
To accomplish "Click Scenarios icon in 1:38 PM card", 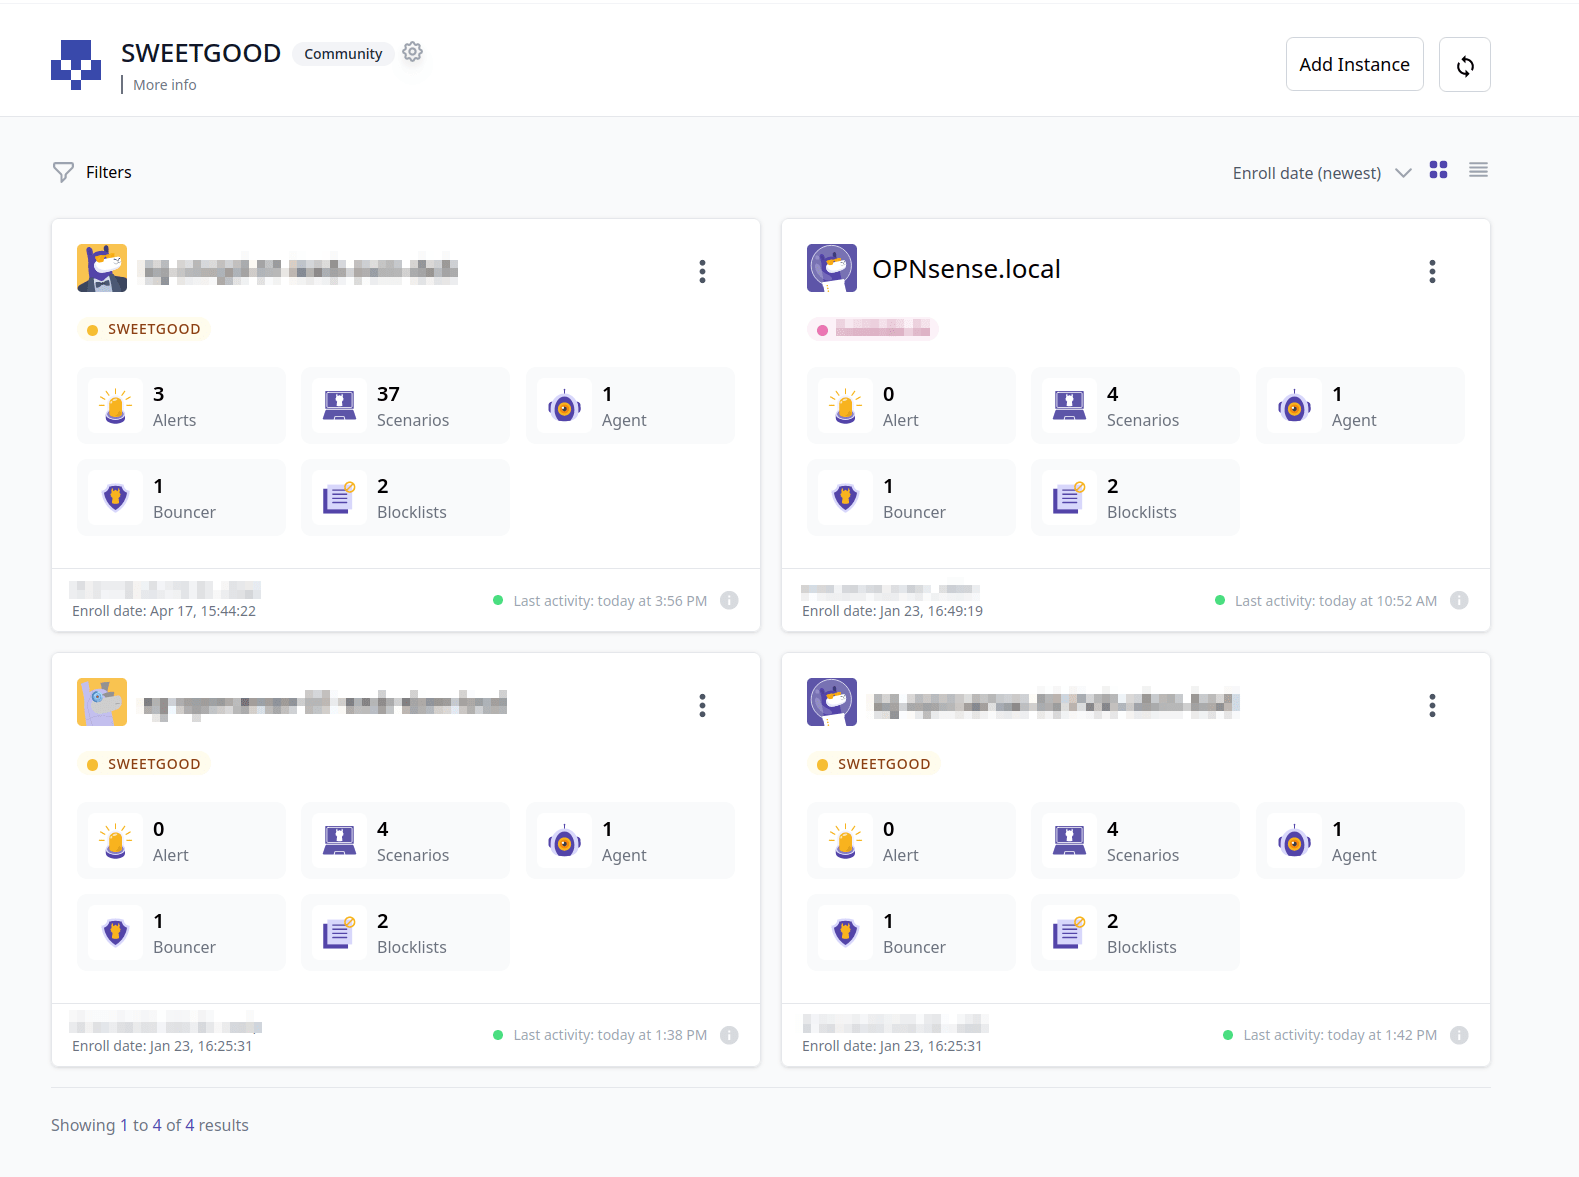I will [340, 841].
